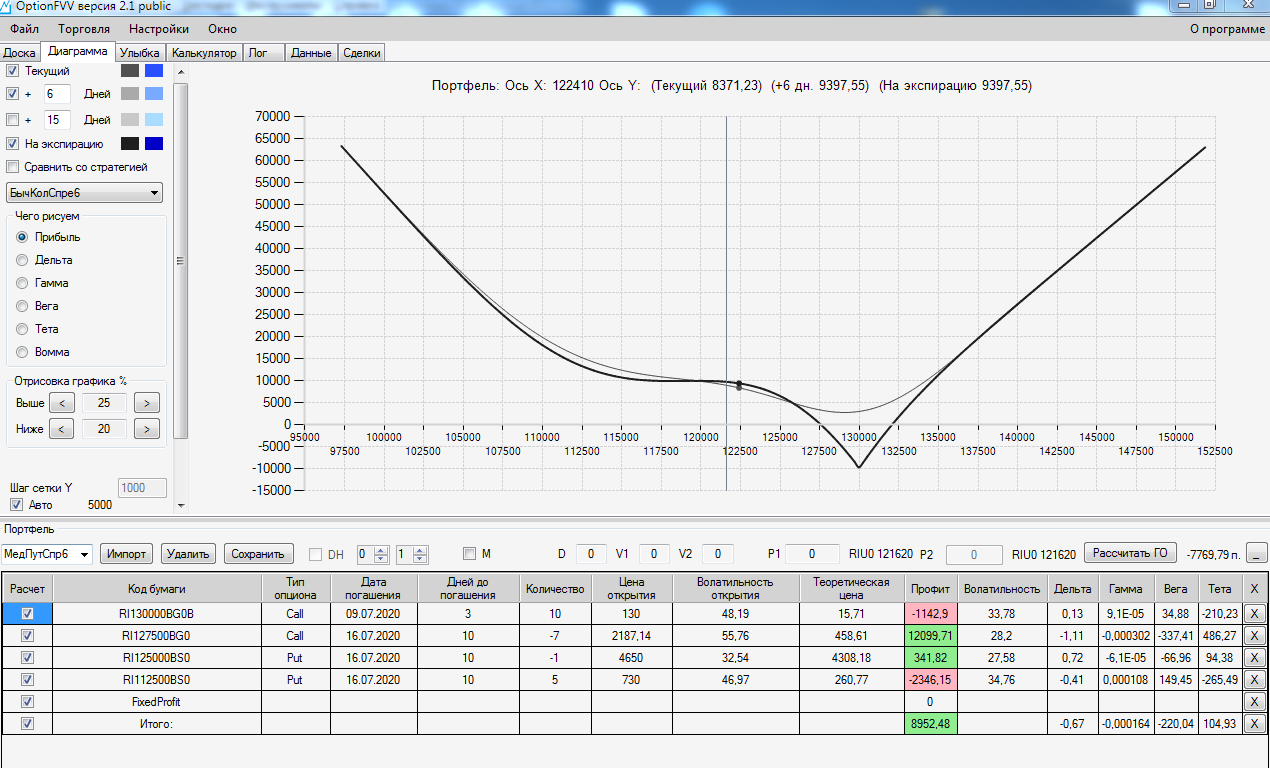Select the Вомма radio button

coord(22,352)
